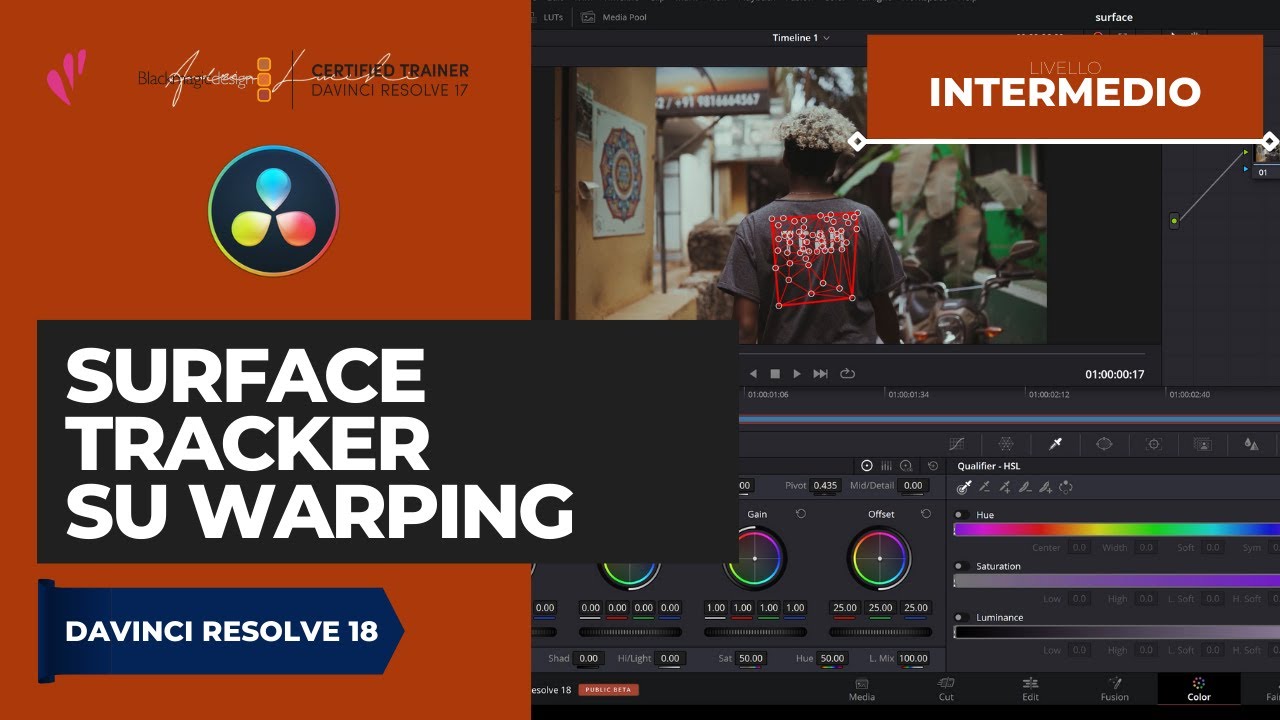Click the Offset green 25.00 value
This screenshot has height=720, width=1280.
[x=880, y=607]
